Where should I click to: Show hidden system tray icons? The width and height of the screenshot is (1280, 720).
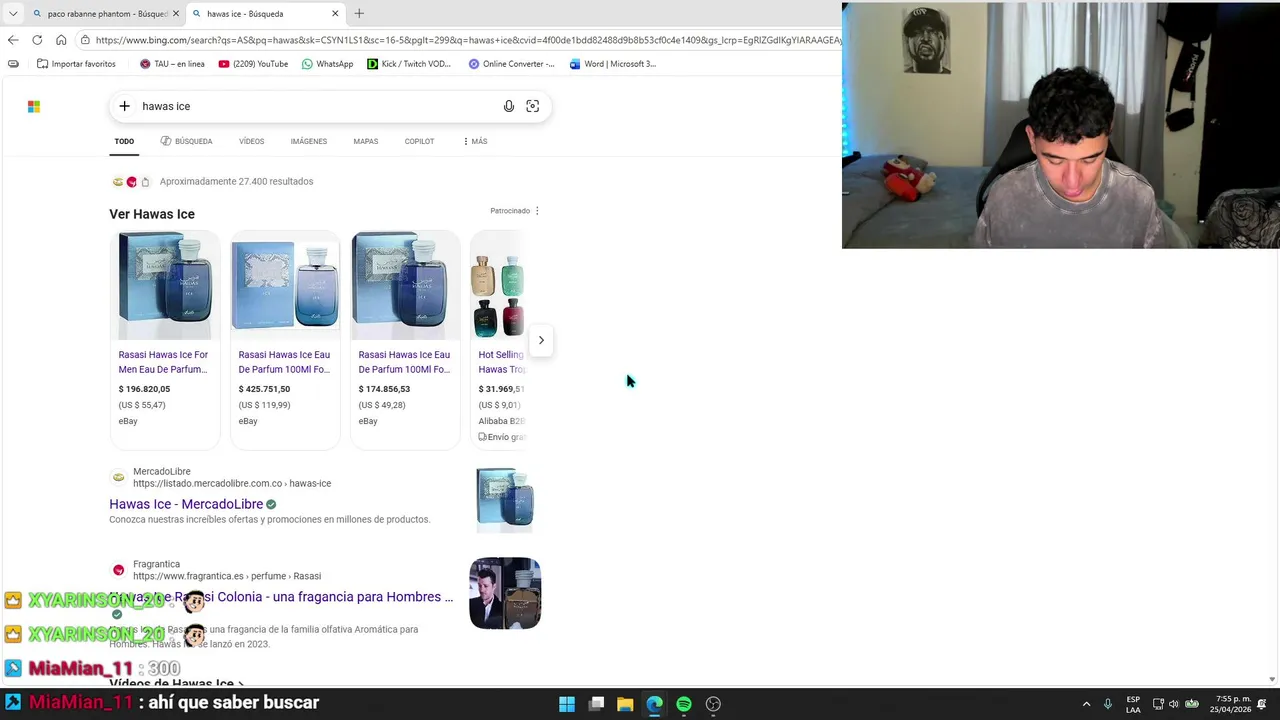[x=1086, y=704]
